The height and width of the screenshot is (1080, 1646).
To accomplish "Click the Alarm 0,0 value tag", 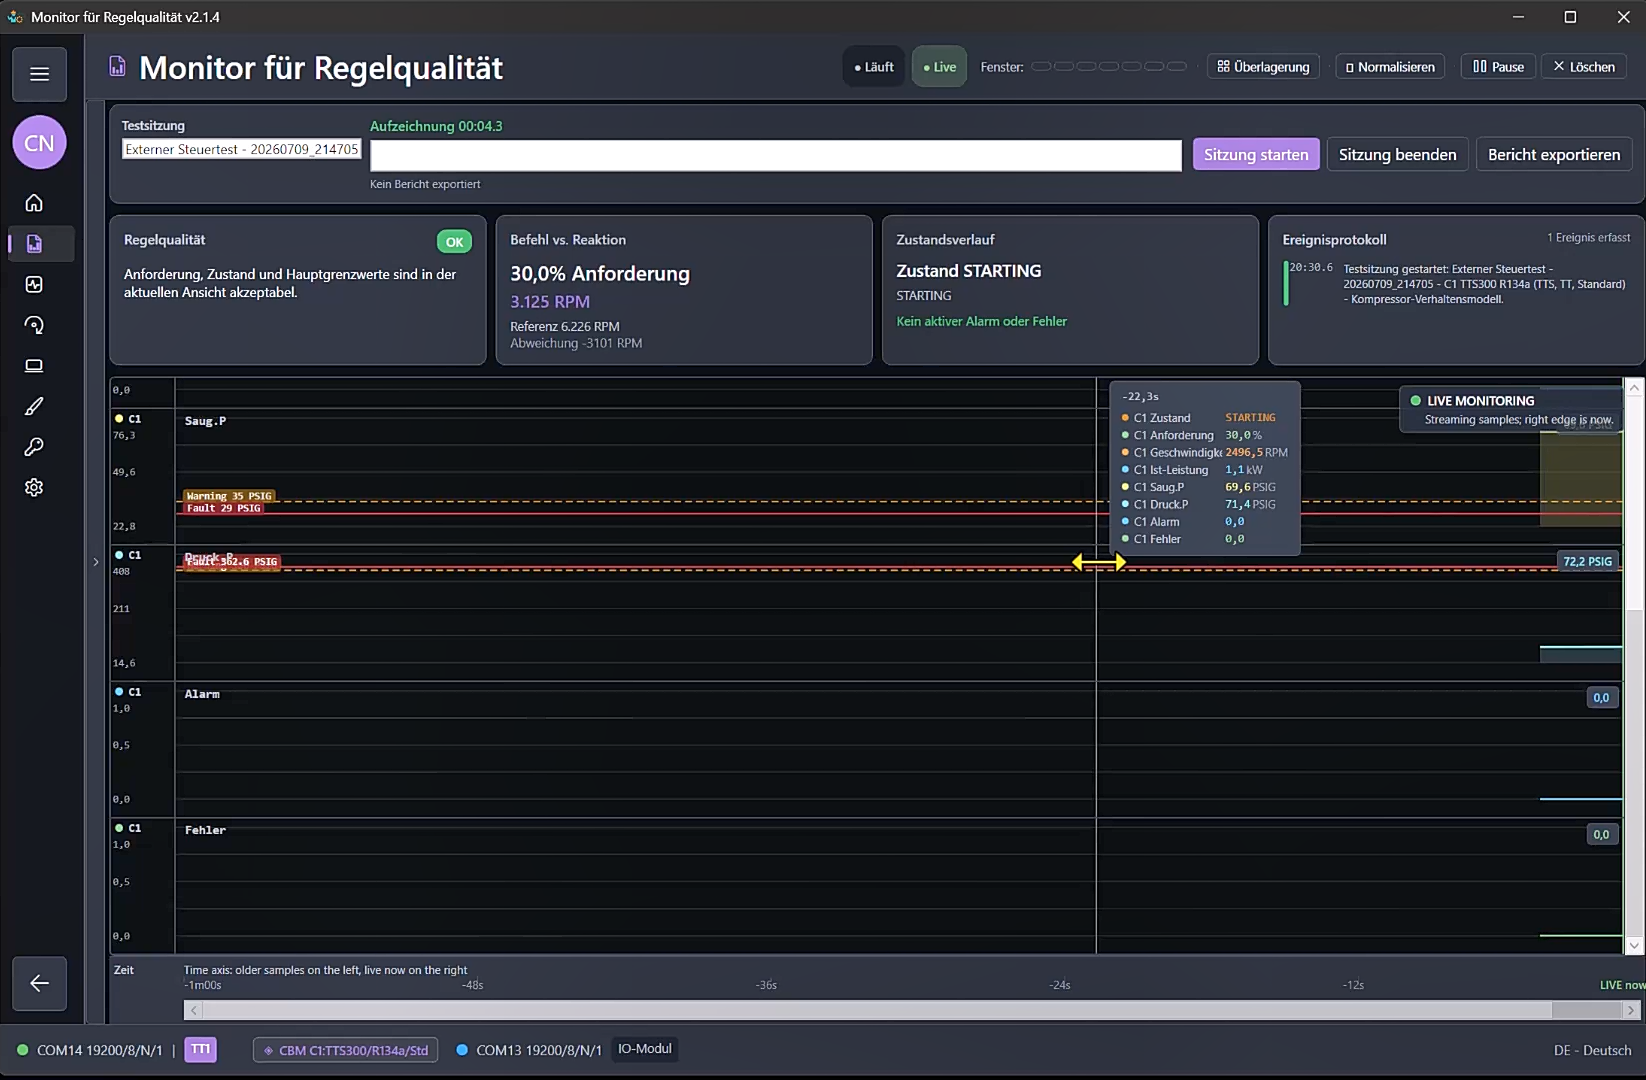I will 1601,698.
